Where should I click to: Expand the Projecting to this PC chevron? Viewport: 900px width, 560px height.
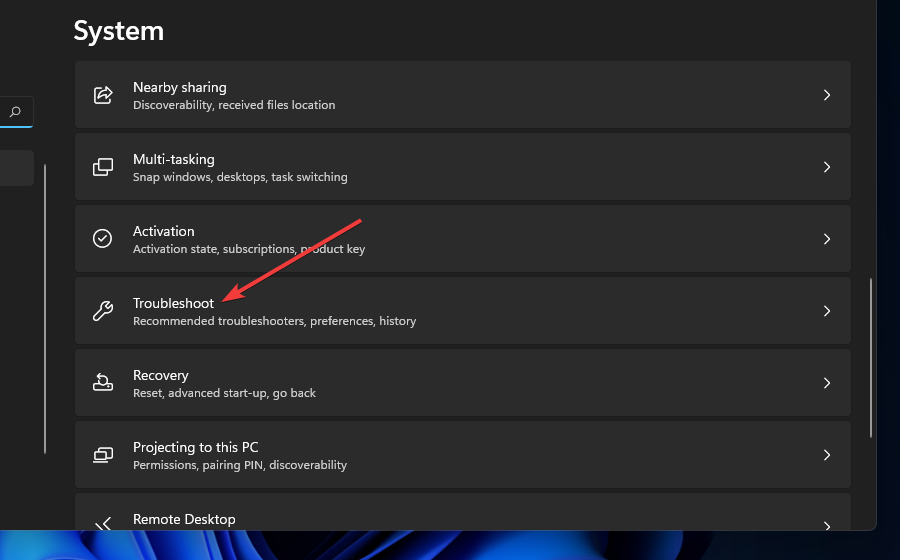point(826,455)
